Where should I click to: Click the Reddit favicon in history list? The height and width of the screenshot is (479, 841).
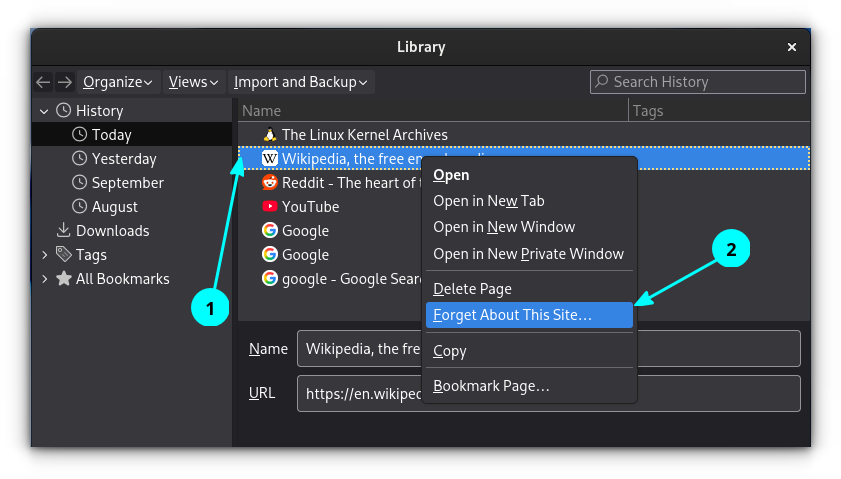pos(269,183)
